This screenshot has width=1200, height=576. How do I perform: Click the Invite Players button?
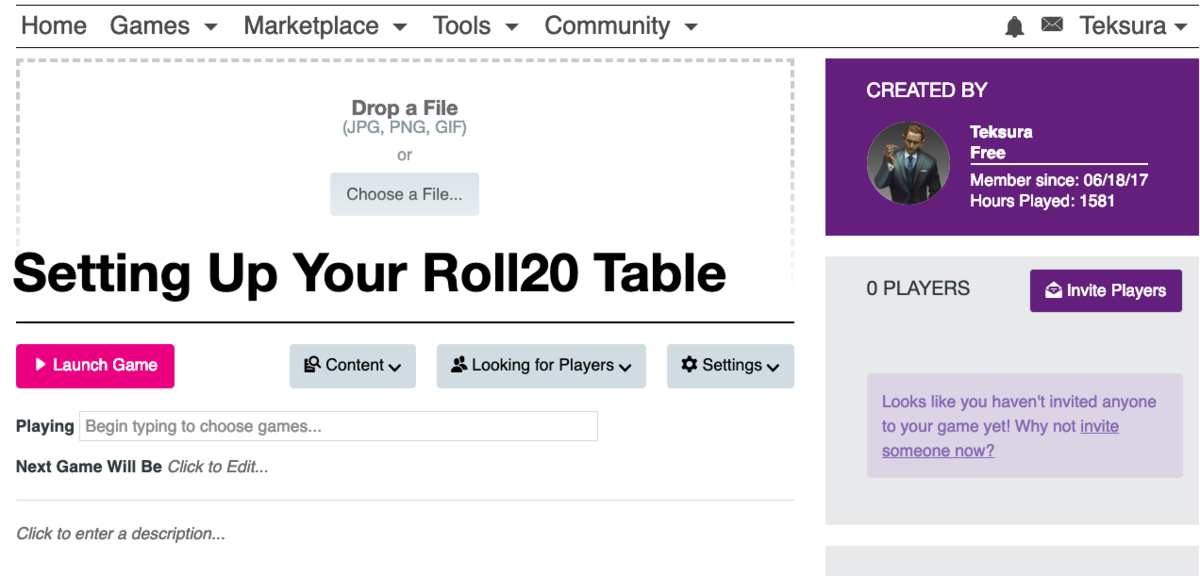pos(1105,291)
